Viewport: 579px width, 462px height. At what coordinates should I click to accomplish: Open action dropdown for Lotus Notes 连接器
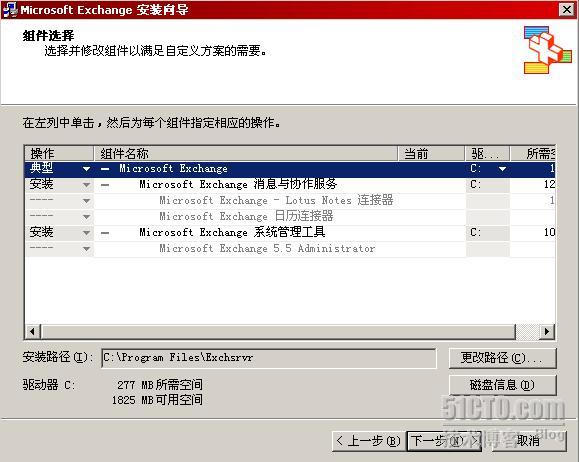click(86, 201)
